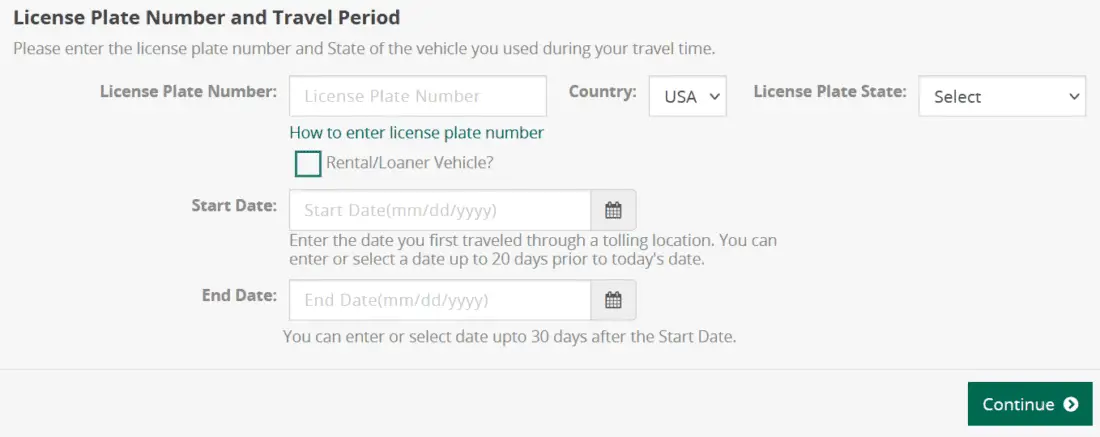Click the 'Start Date:' field label
Image resolution: width=1100 pixels, height=437 pixels.
(234, 205)
